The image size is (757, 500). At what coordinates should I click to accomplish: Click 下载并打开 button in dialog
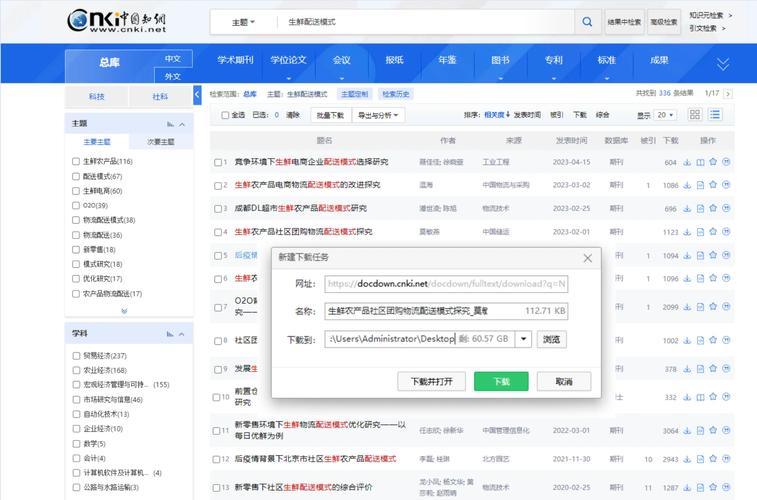[432, 382]
